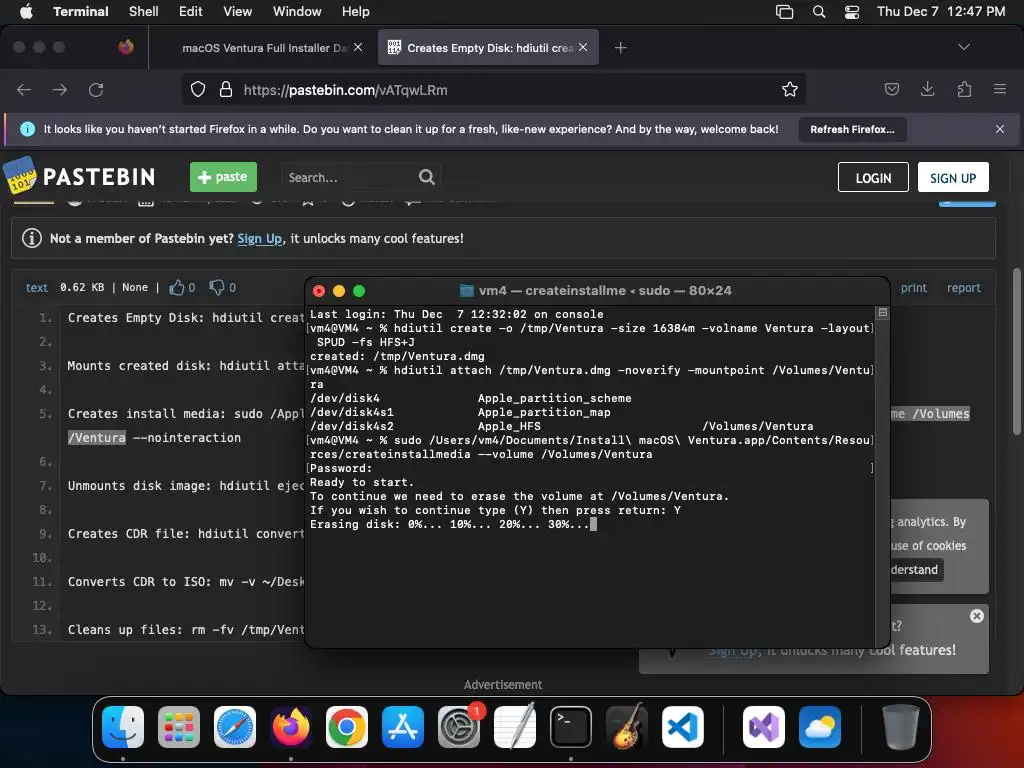Switch to macOS Ventura Full Installer tab
Image resolution: width=1024 pixels, height=768 pixels.
(264, 48)
